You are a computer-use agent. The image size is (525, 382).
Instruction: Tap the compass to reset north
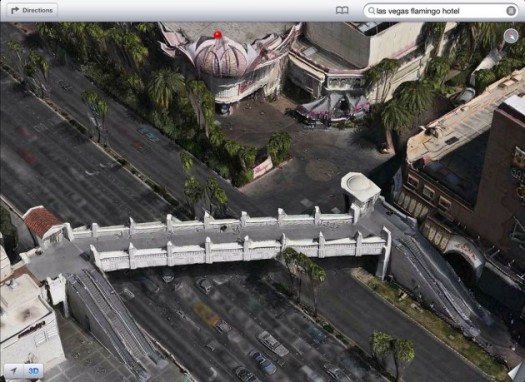coord(511,36)
